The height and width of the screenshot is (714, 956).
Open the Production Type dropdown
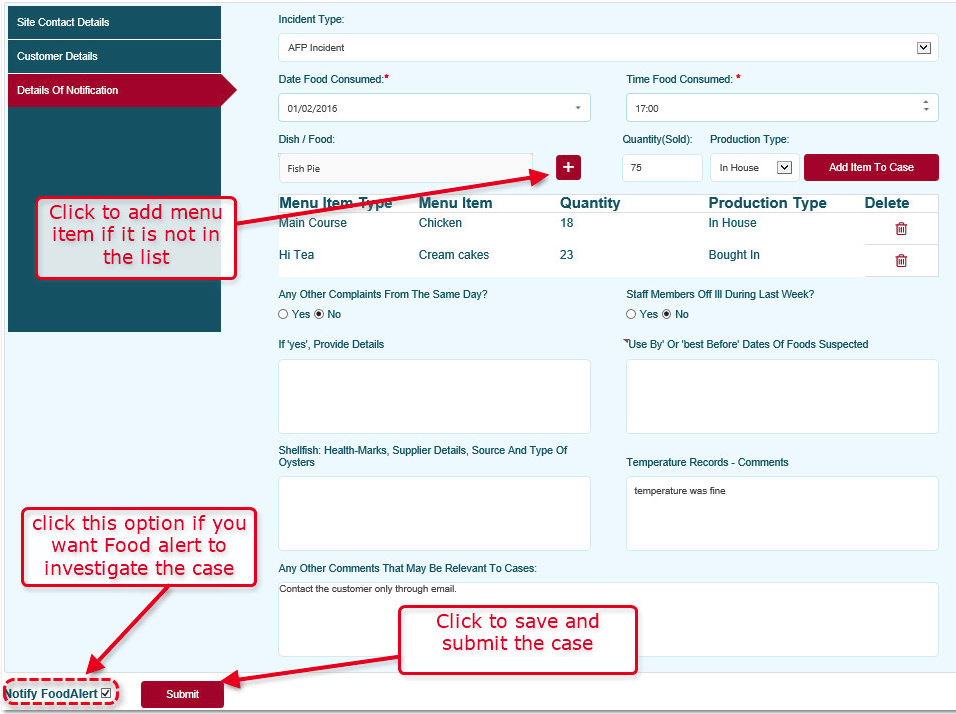784,168
